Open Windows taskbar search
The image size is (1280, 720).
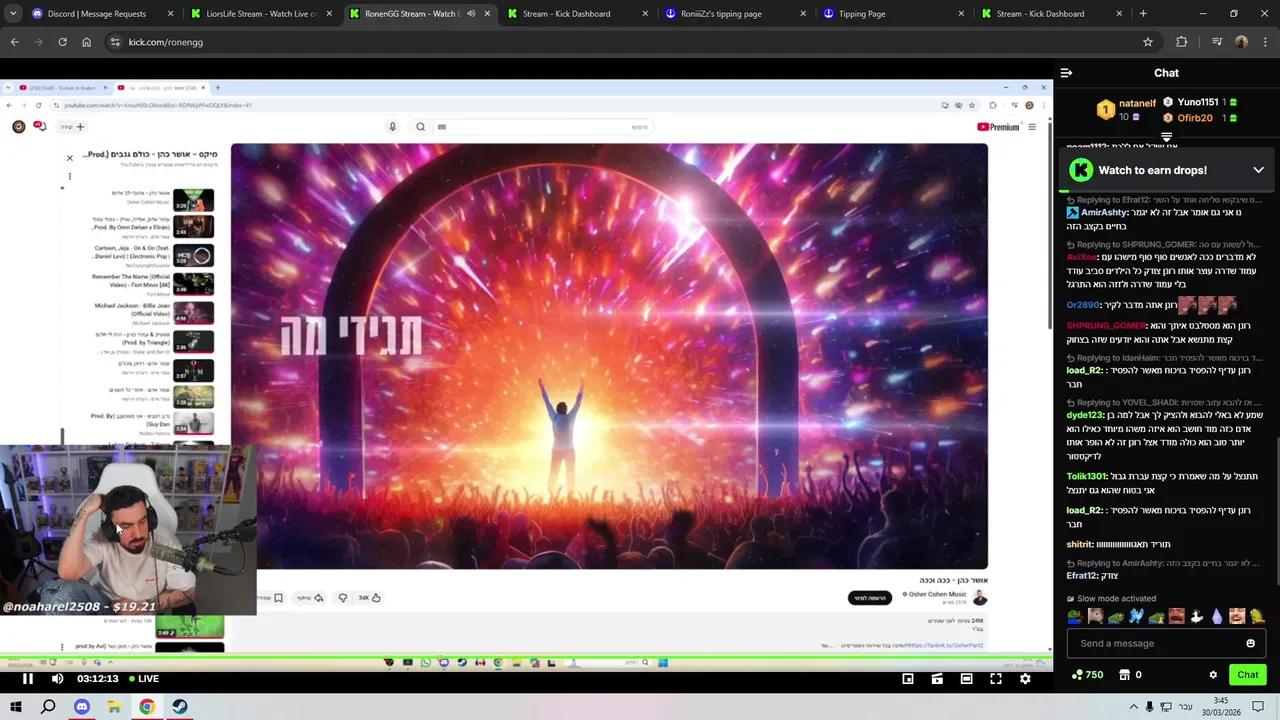48,707
